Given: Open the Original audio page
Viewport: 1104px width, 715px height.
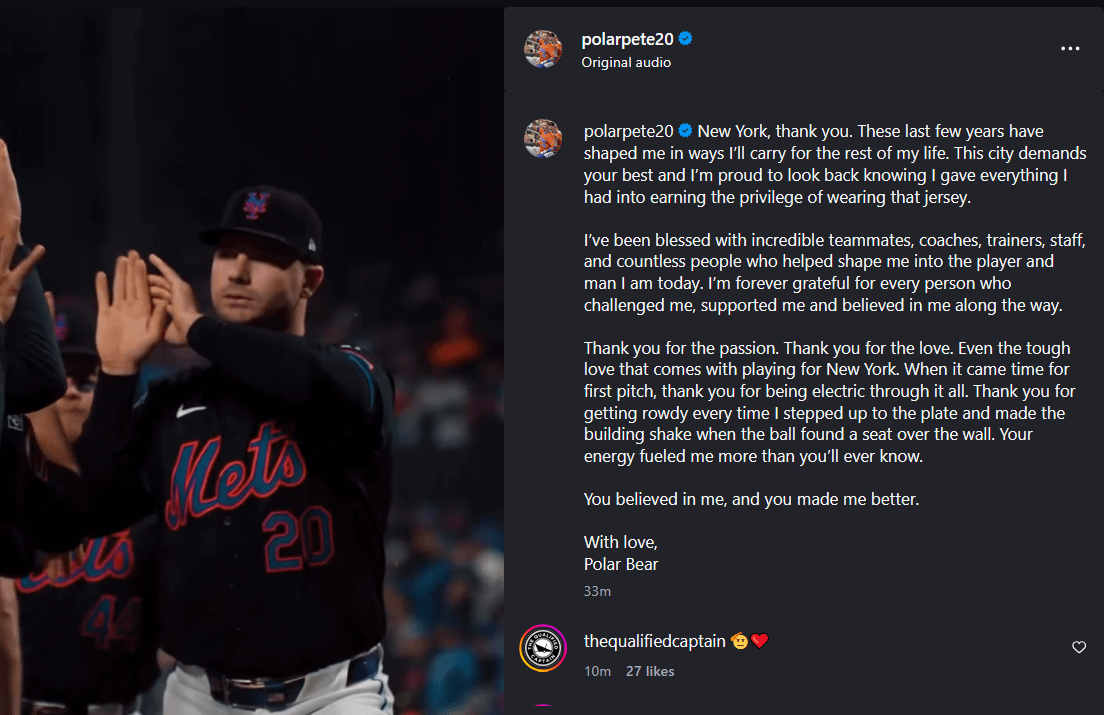Looking at the screenshot, I should coord(626,62).
